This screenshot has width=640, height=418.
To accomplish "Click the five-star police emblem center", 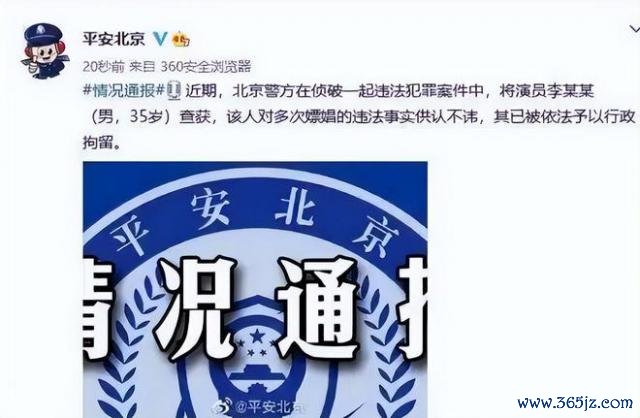I will [x=257, y=336].
